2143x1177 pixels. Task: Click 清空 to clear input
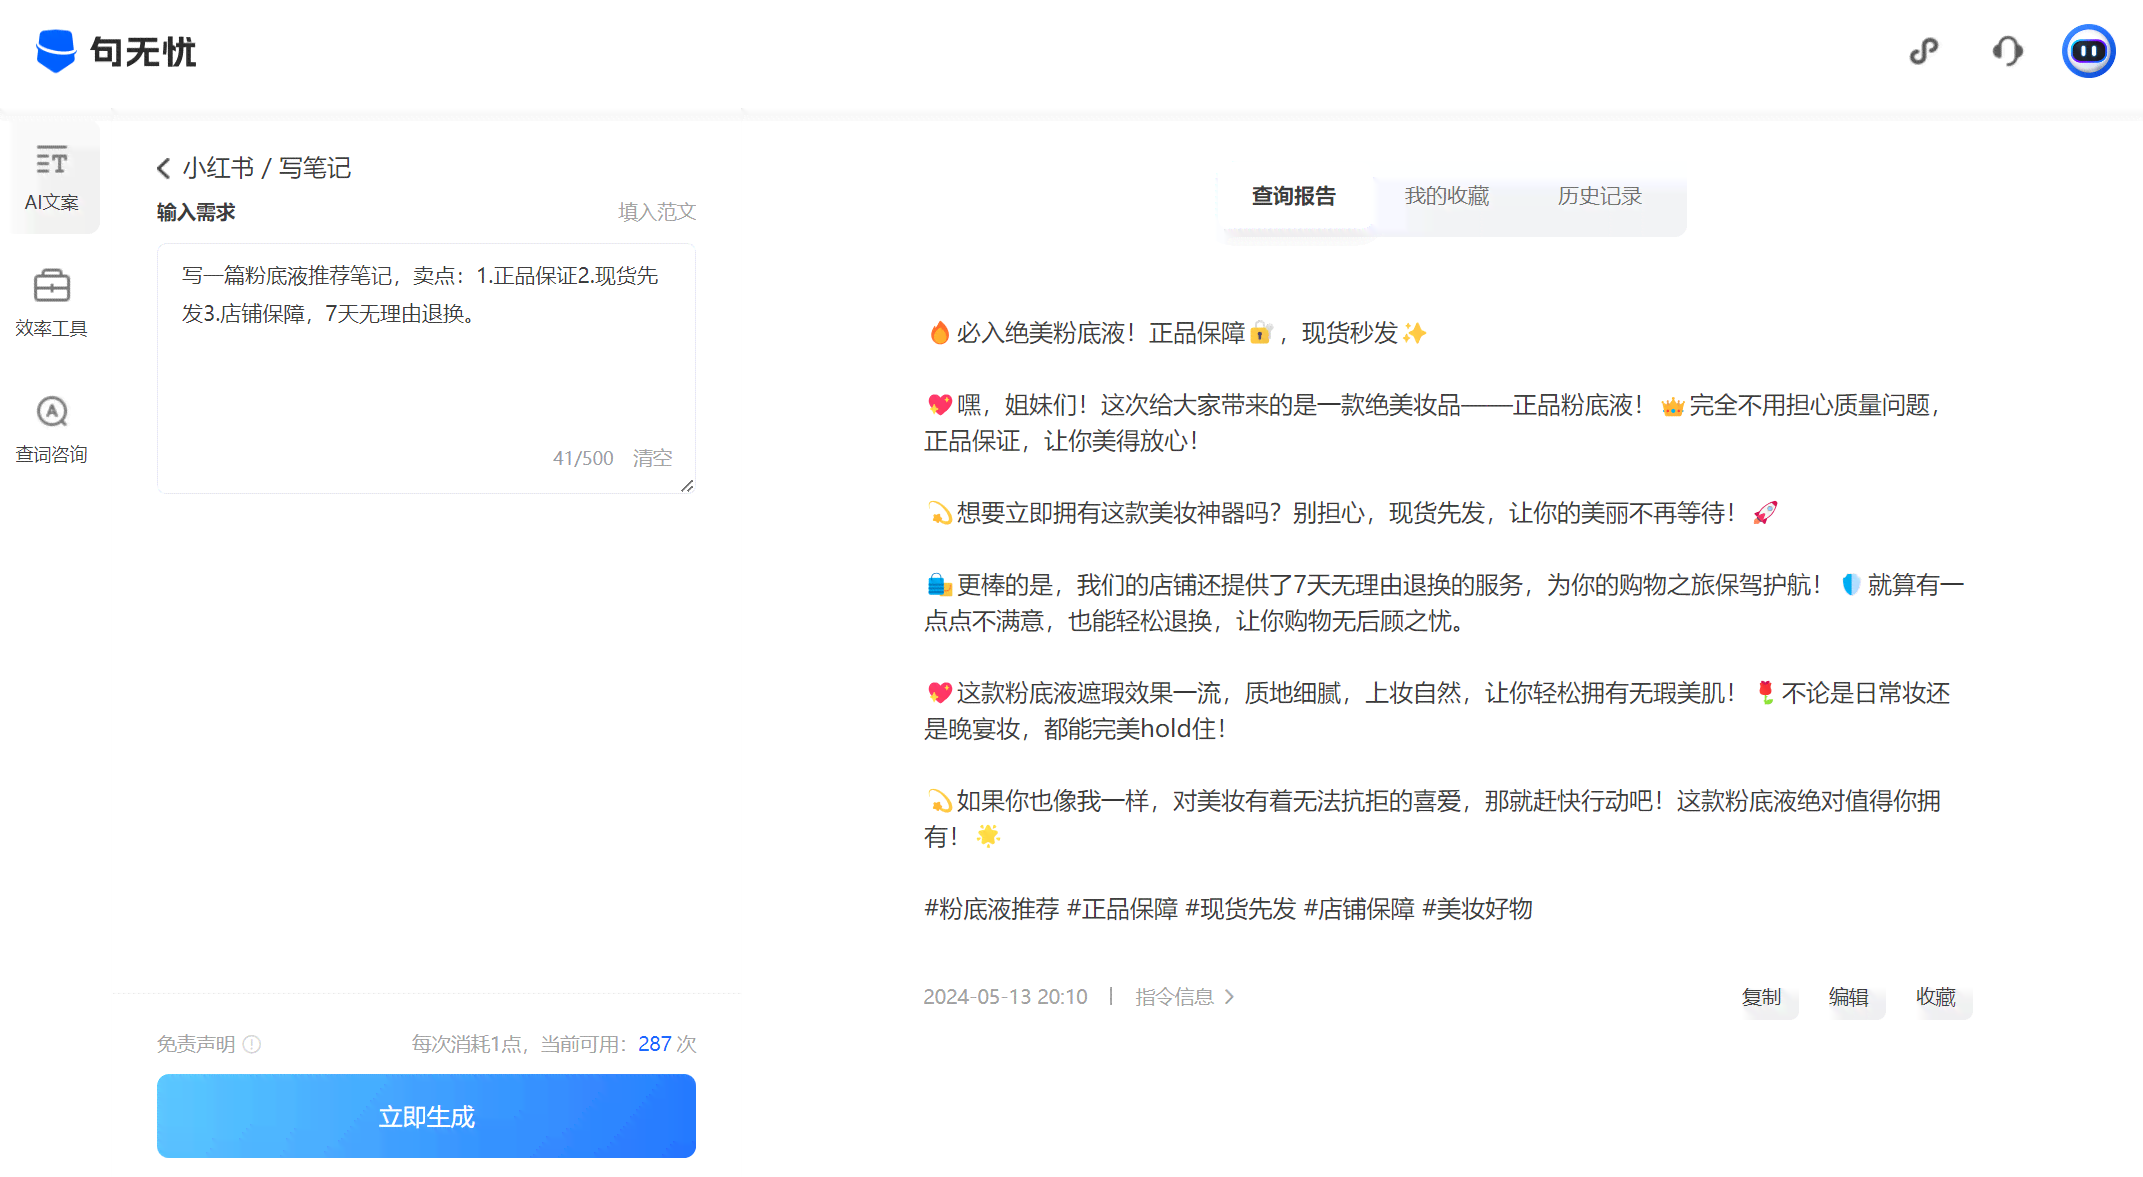click(652, 458)
